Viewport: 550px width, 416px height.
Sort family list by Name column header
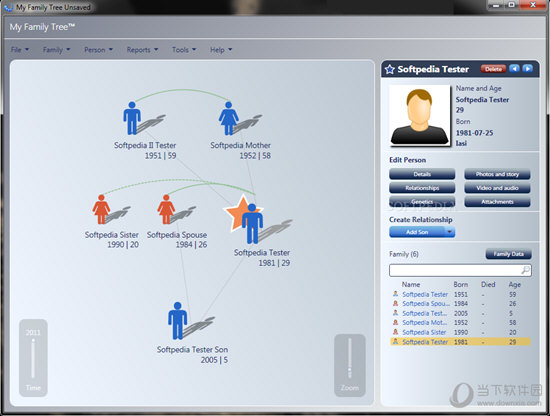[x=411, y=284]
